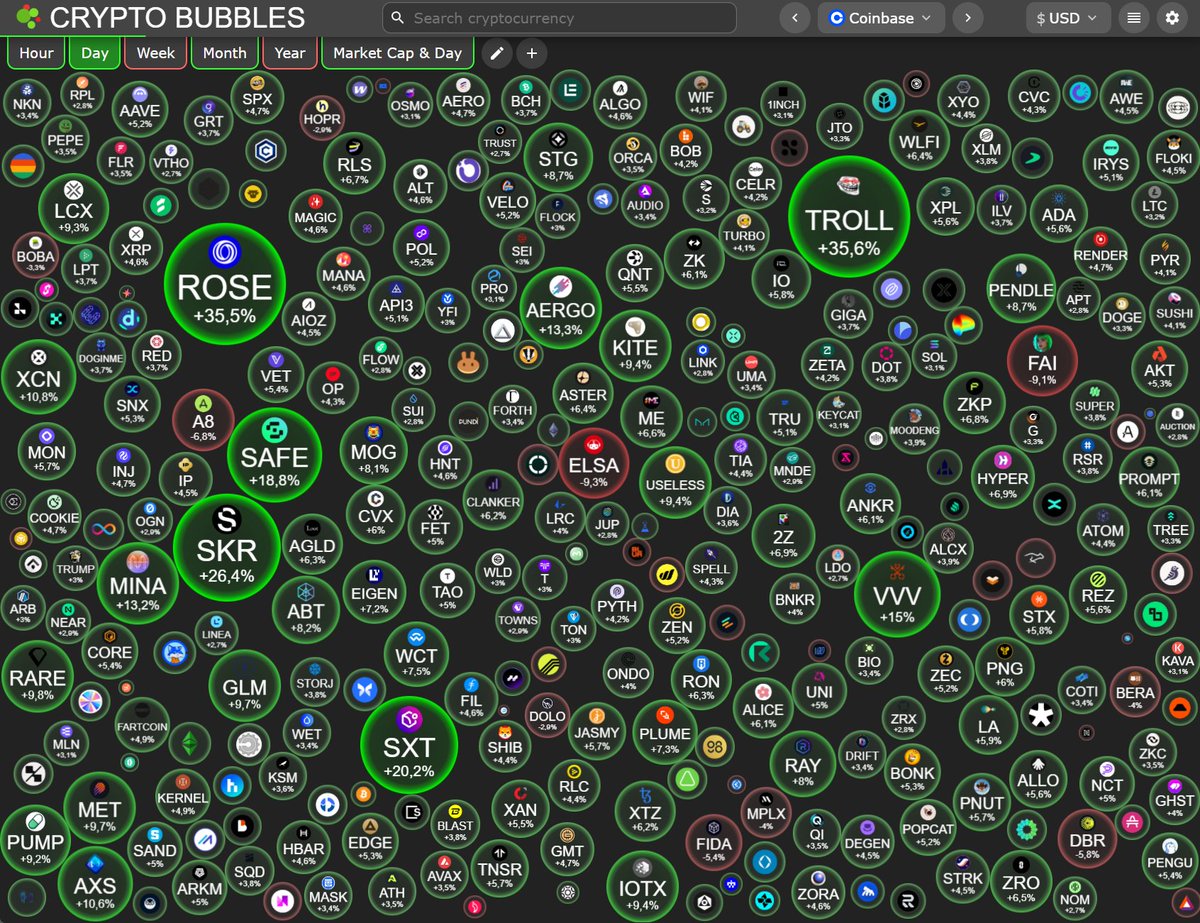Screen dimensions: 1200x923
Task: Click the search cryptocurrency field
Action: pos(560,18)
